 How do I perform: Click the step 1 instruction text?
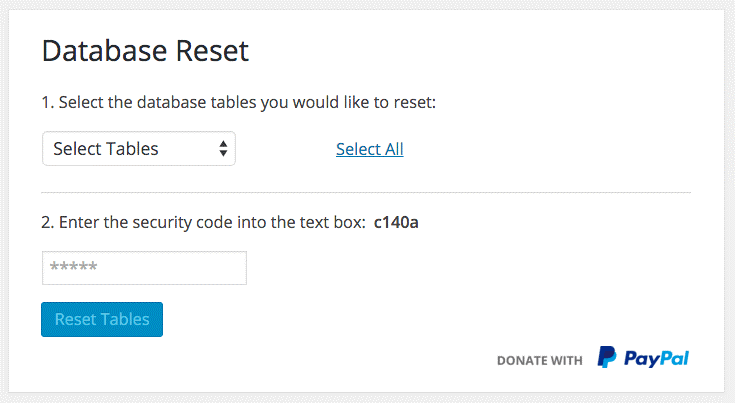[239, 102]
